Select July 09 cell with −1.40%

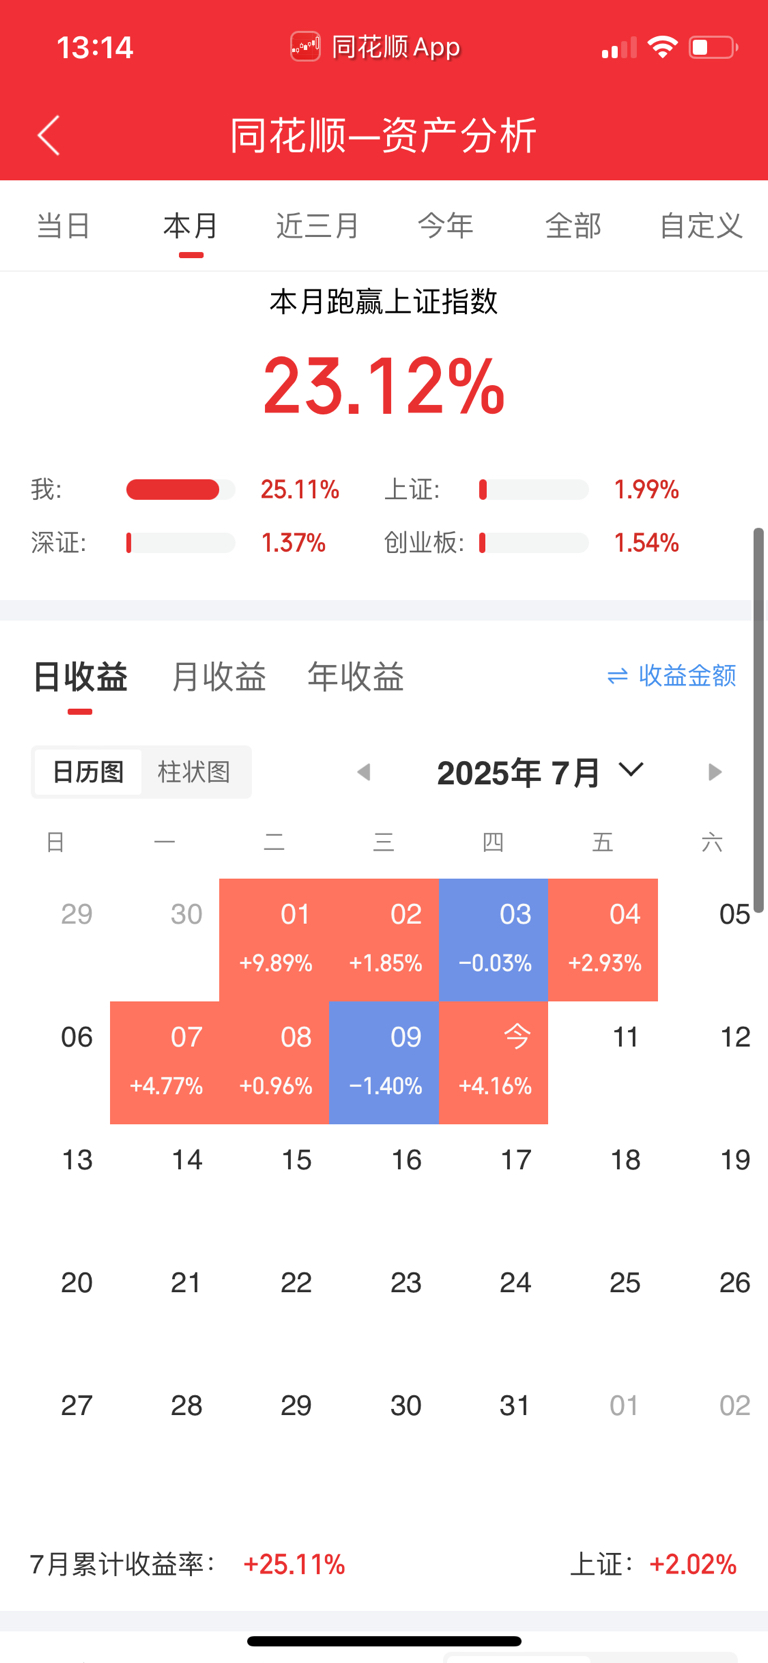click(x=385, y=1063)
